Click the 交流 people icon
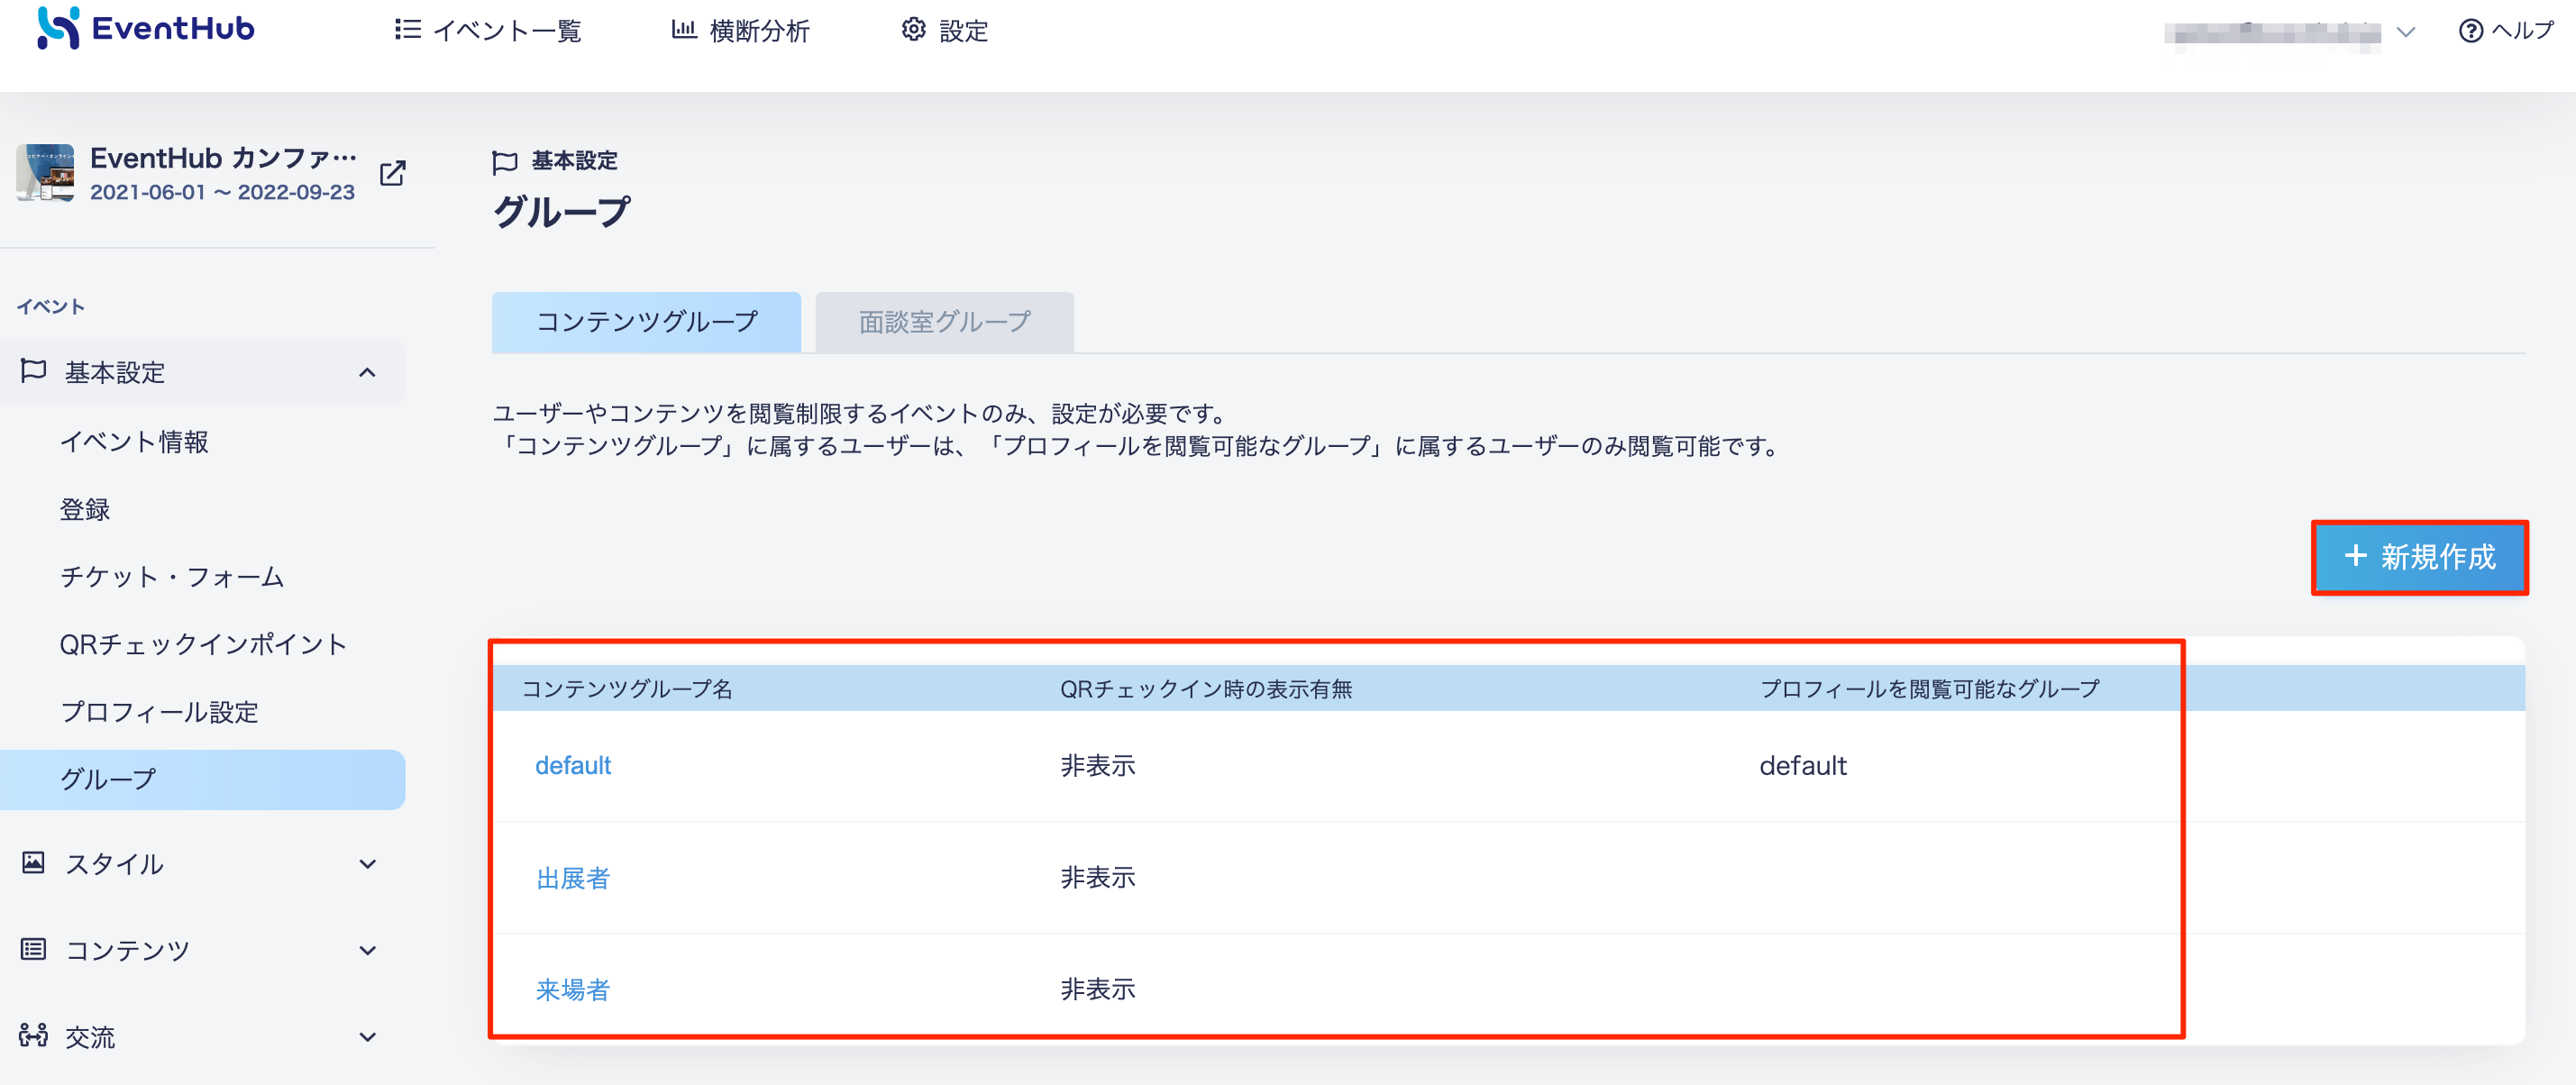This screenshot has width=2576, height=1085. point(34,1035)
